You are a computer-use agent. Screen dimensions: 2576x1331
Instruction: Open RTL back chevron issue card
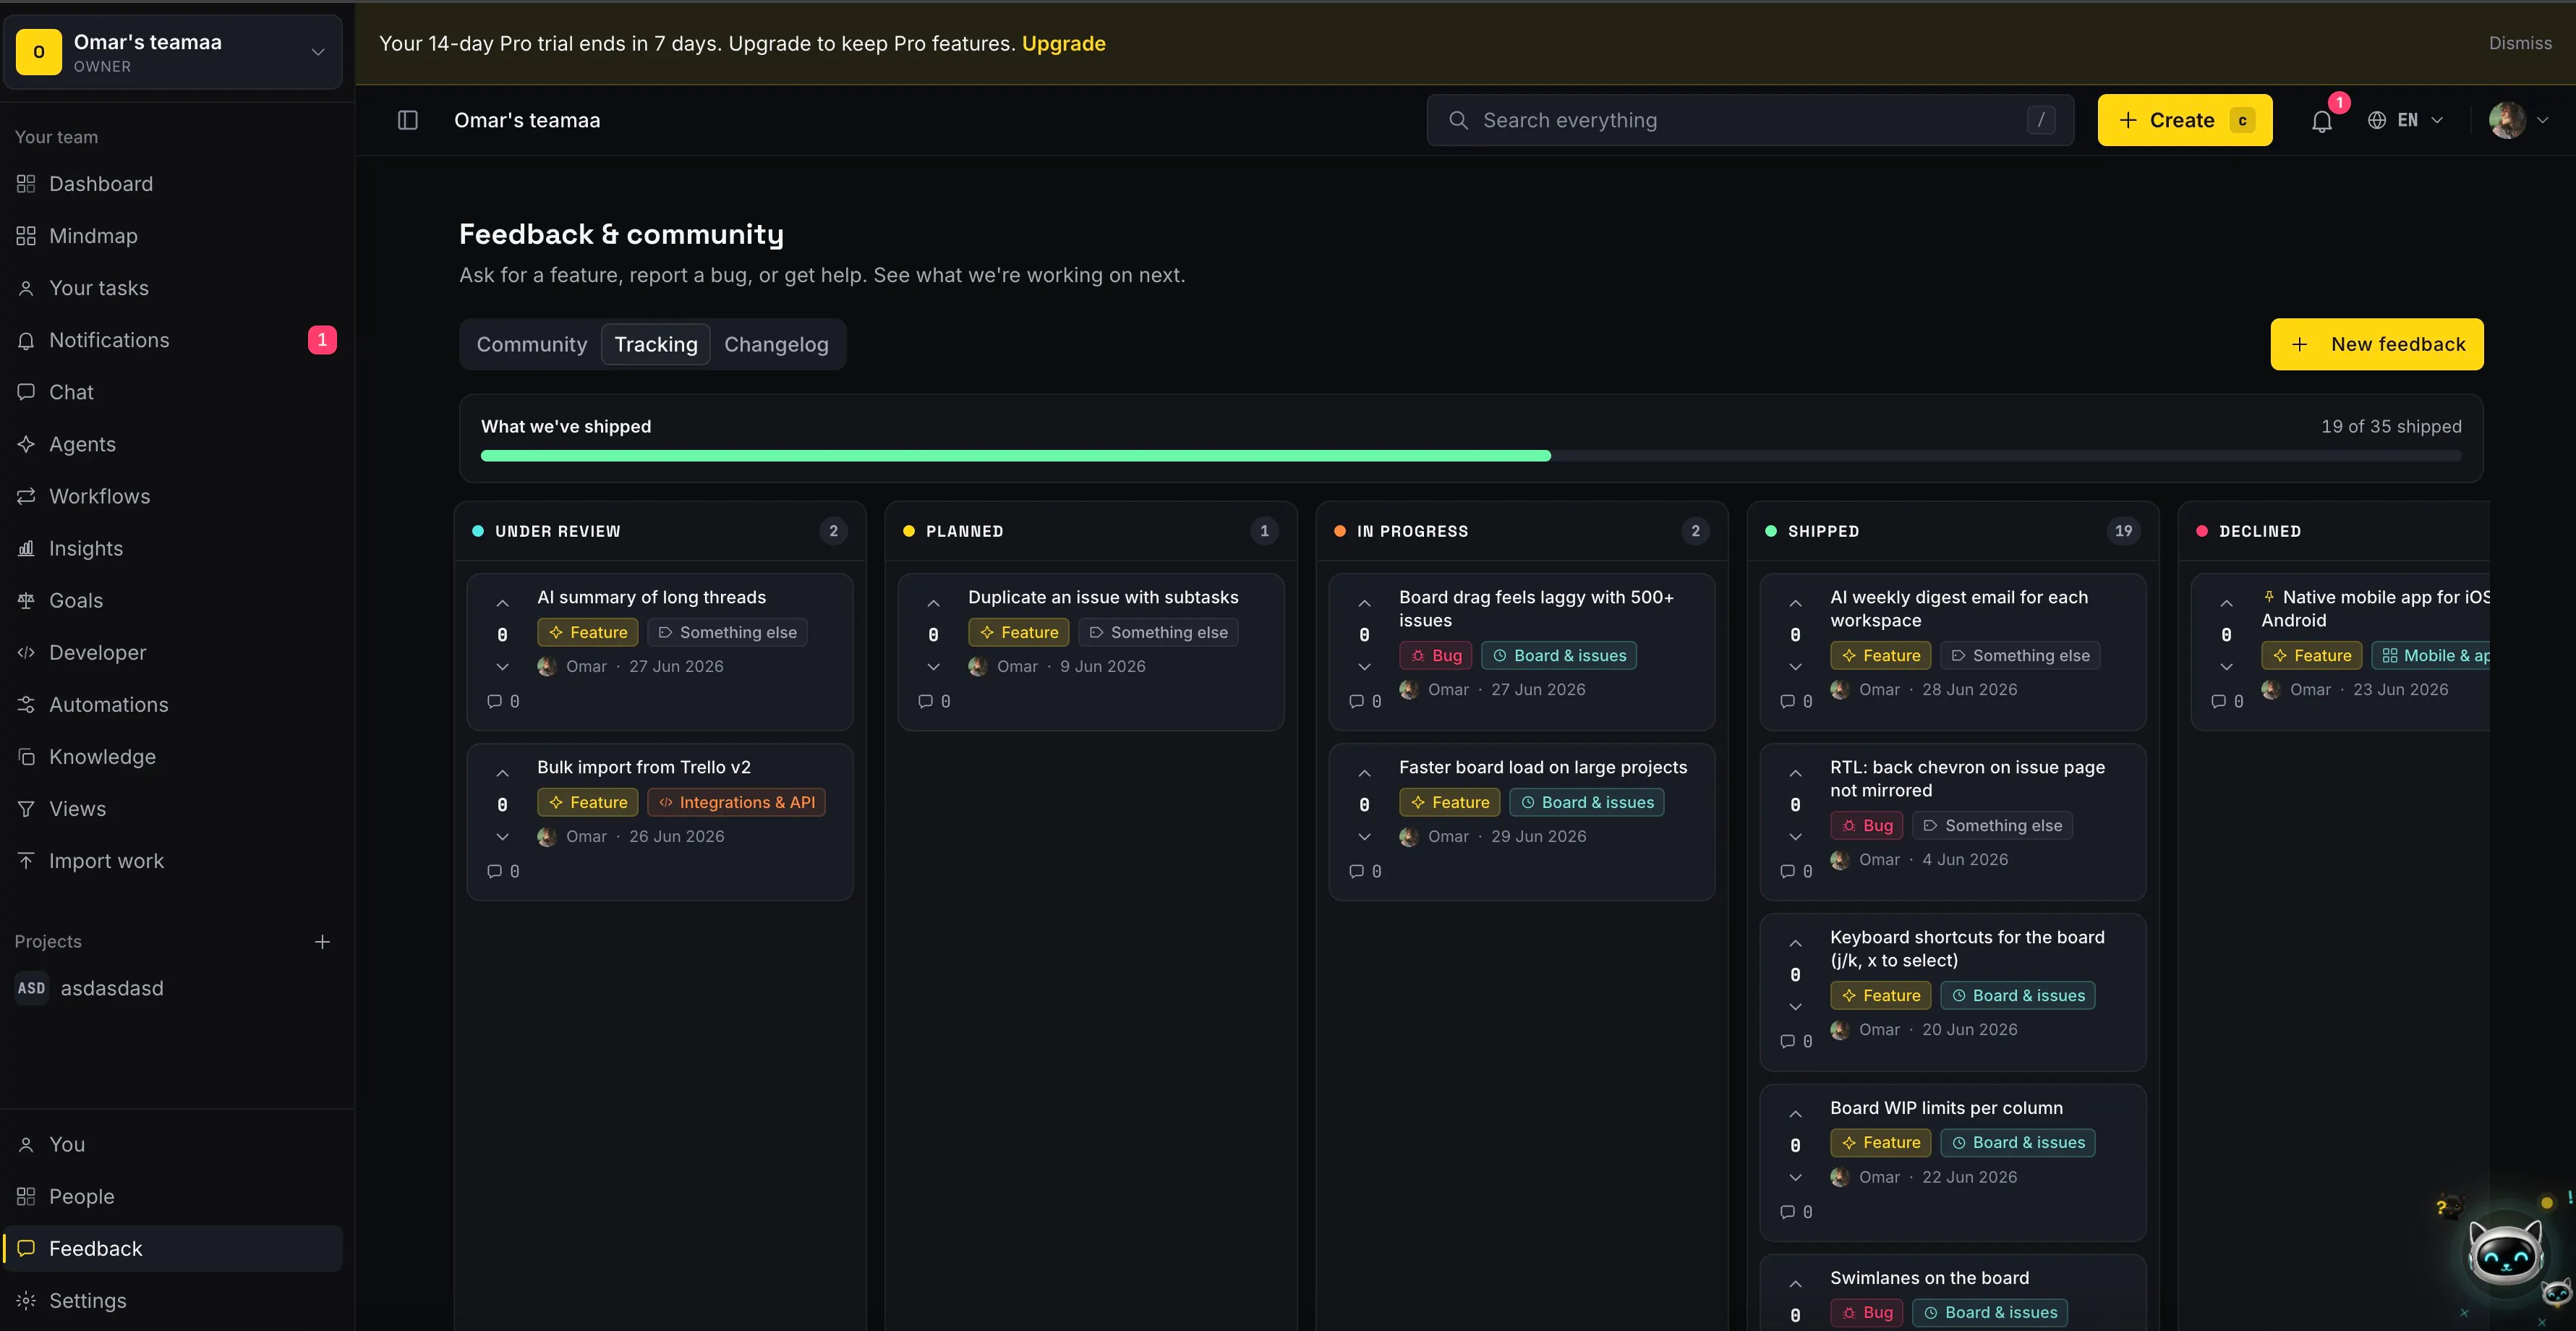point(1952,821)
